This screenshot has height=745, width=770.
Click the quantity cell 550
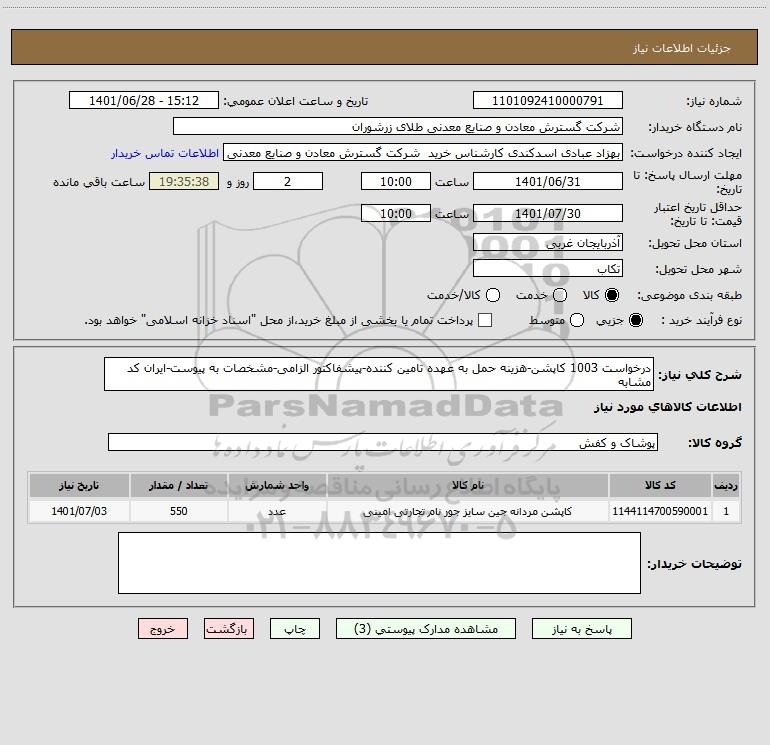coord(178,511)
